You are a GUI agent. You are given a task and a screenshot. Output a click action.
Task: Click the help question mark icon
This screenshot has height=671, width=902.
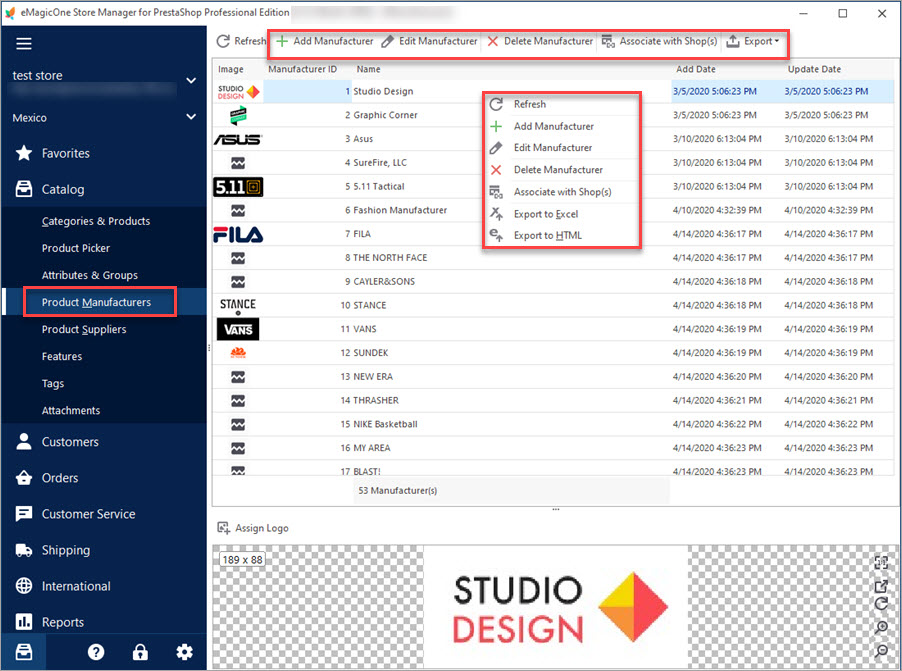click(95, 652)
